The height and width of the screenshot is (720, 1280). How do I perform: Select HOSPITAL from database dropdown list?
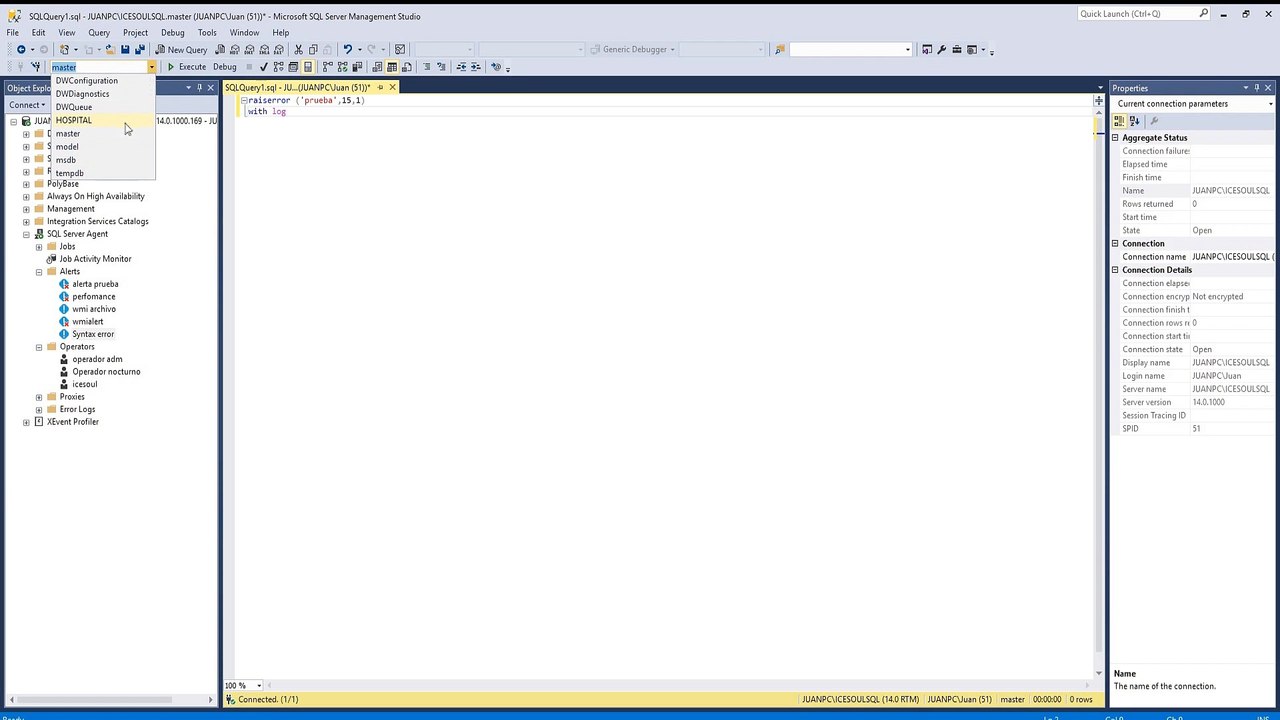103,120
